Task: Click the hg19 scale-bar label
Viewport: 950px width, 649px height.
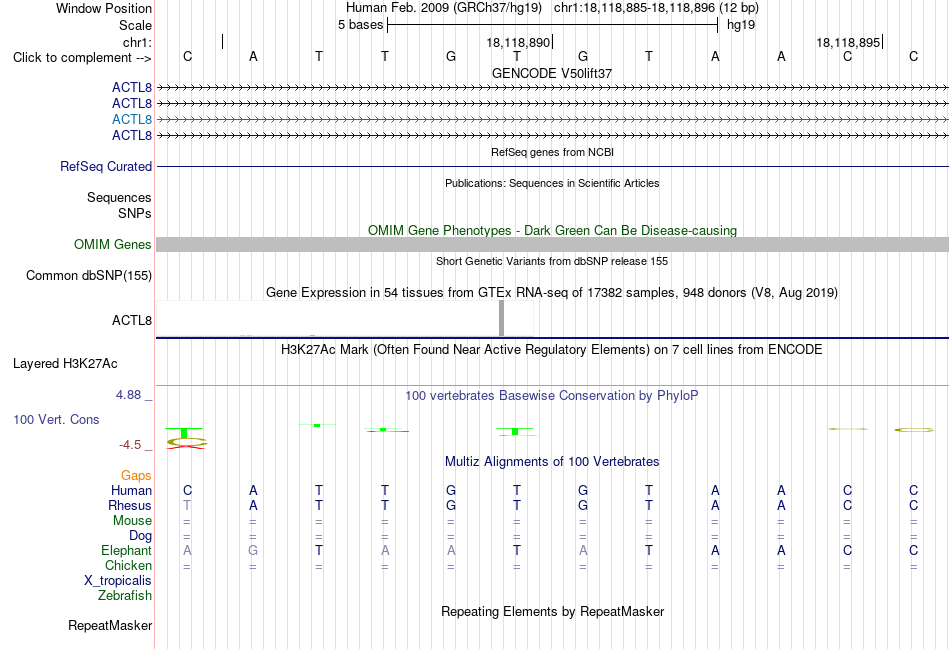Action: [x=741, y=25]
